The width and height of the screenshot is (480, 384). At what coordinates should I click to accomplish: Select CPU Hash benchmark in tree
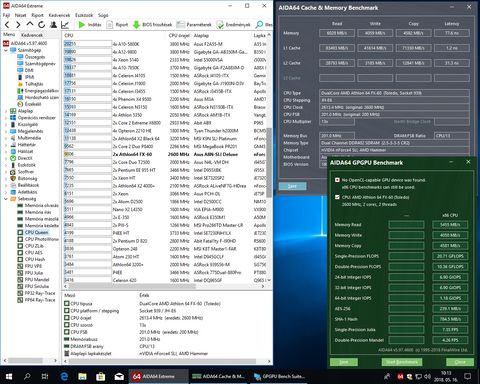click(x=35, y=259)
